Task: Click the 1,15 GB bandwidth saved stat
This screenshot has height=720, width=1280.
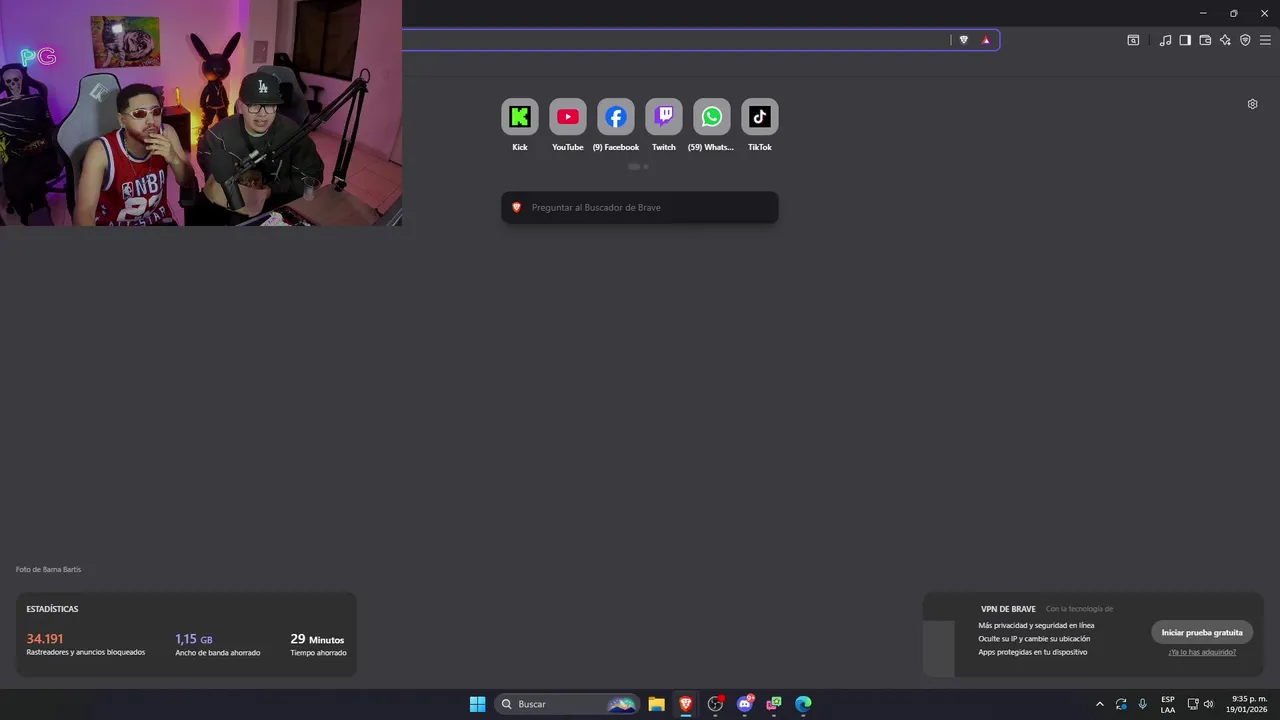Action: 194,639
